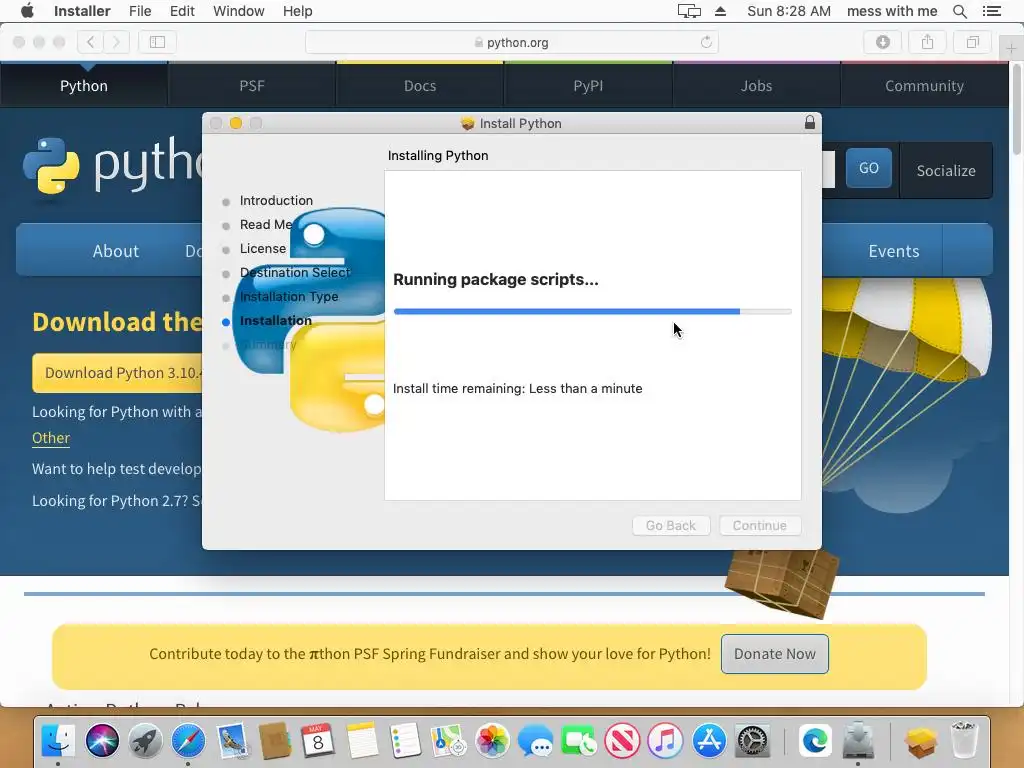Open the File menu

coord(140,11)
